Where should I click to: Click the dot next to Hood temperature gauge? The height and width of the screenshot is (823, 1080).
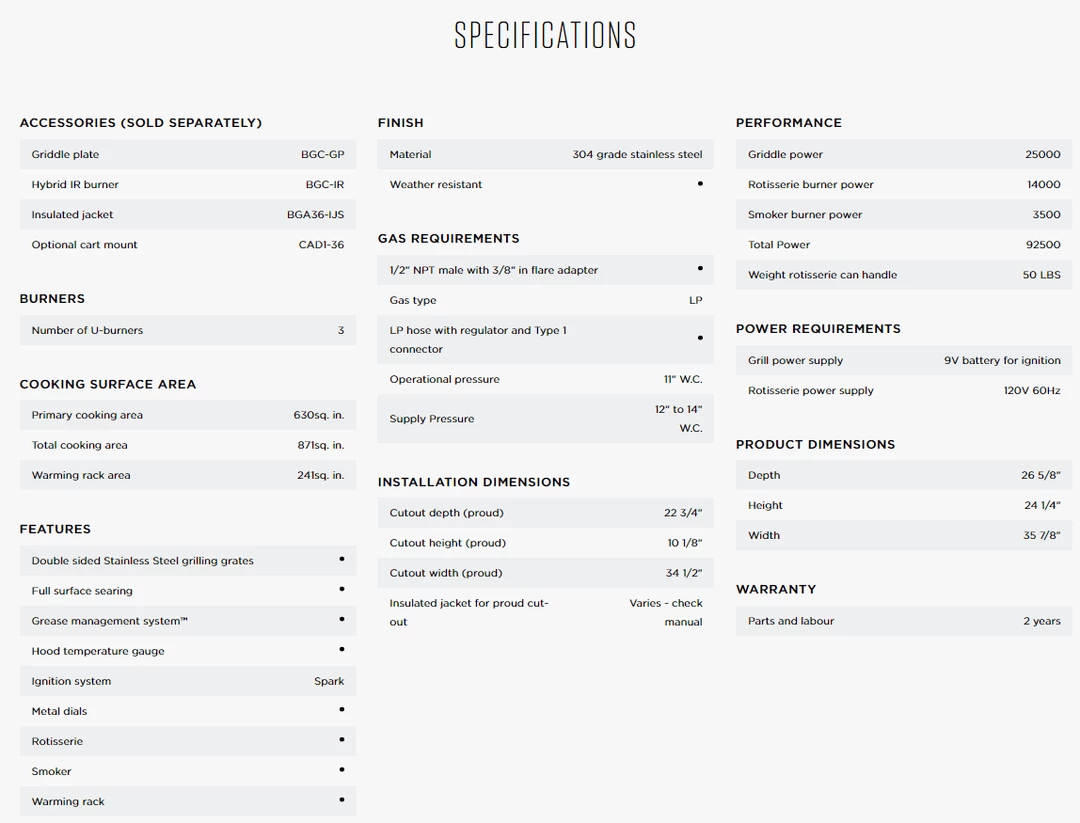[x=342, y=650]
